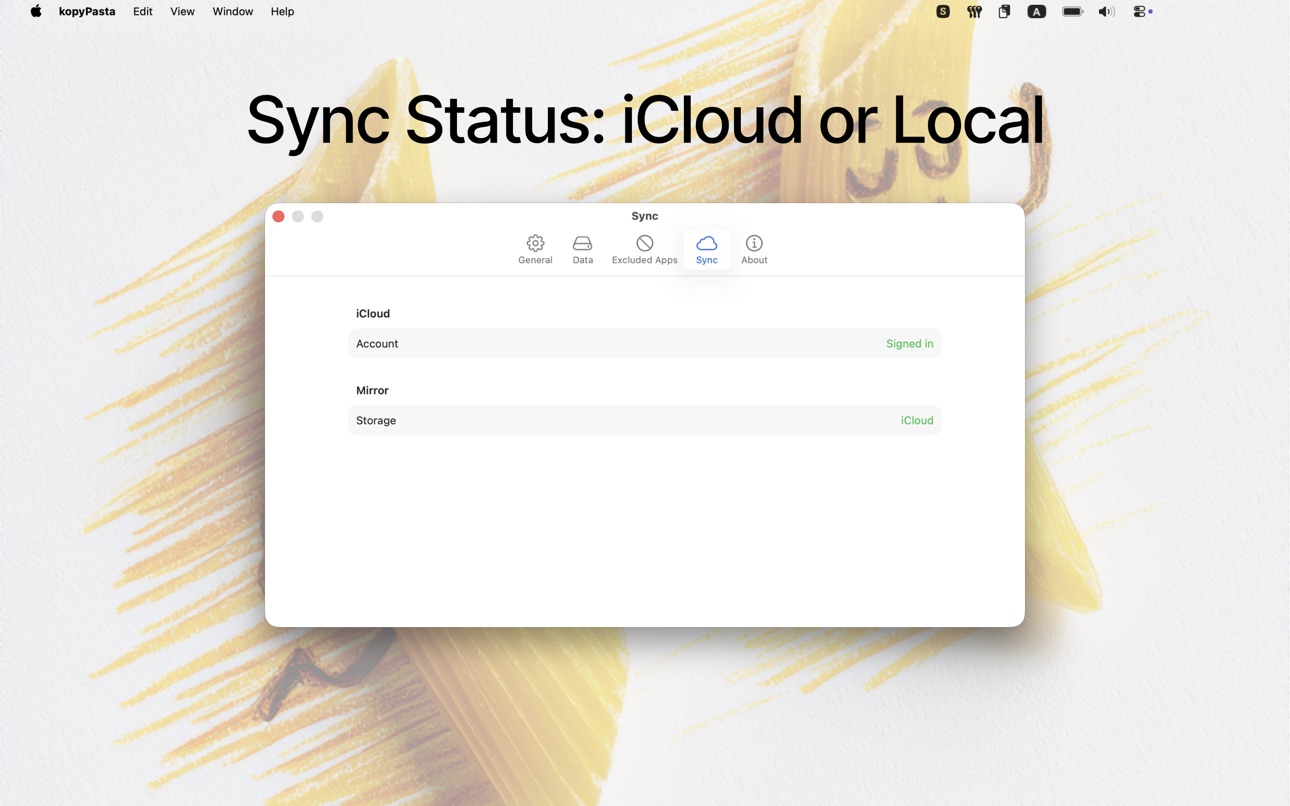Open the View menu
Screen dimensions: 1290x806
pos(182,12)
